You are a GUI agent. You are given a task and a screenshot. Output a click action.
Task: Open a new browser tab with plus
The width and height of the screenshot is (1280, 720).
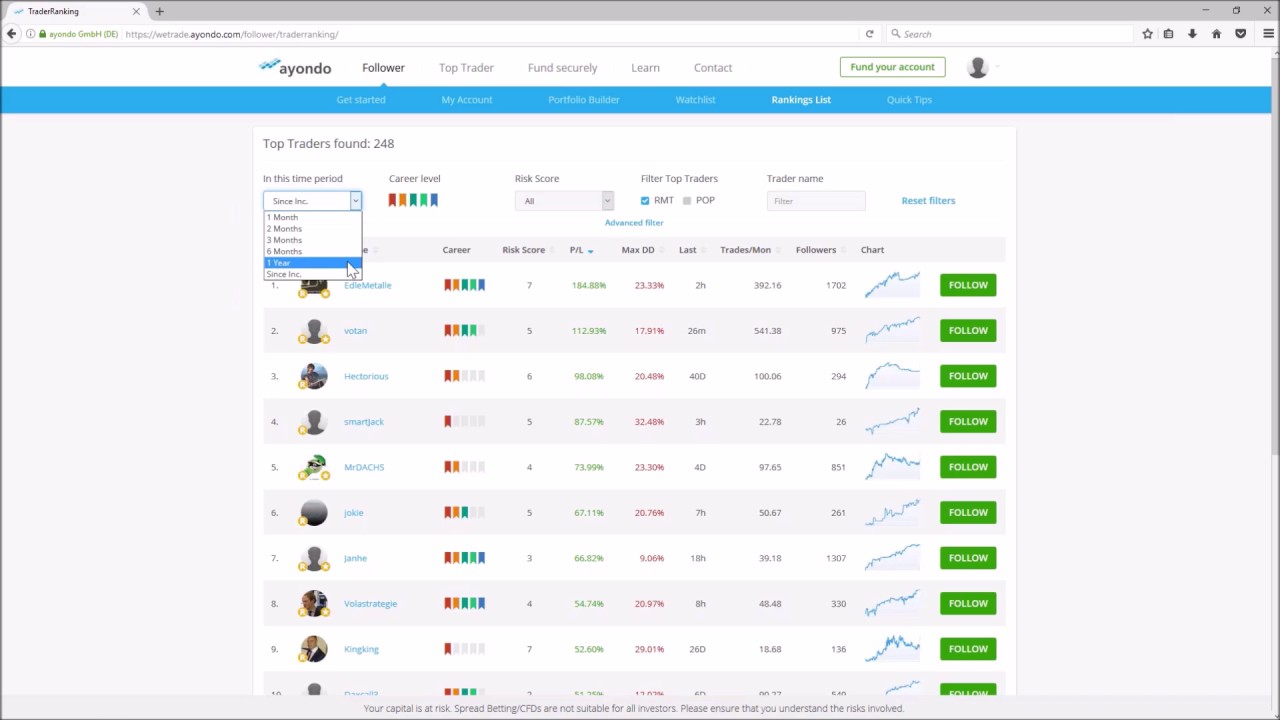pos(159,11)
